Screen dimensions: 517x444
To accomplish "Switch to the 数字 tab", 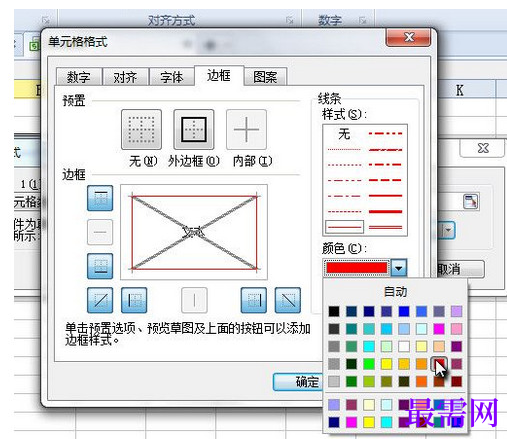I will click(x=79, y=77).
